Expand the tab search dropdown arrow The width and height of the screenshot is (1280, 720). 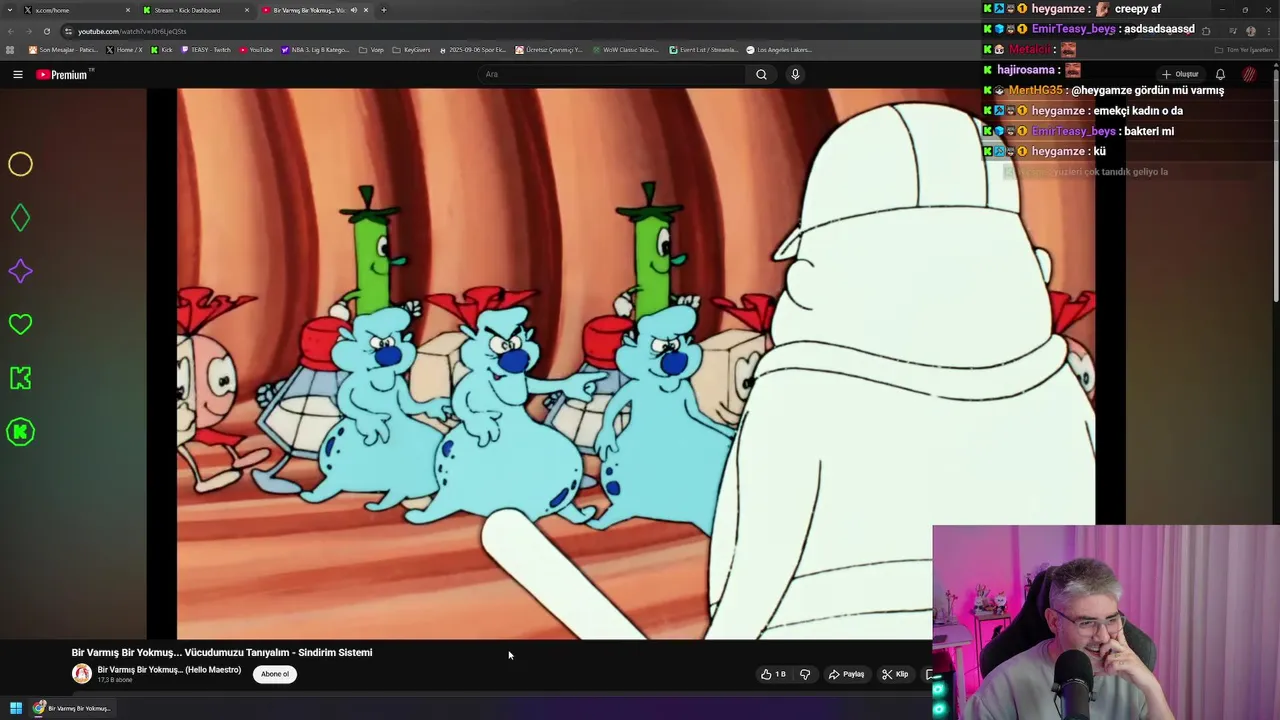pyautogui.click(x=10, y=10)
